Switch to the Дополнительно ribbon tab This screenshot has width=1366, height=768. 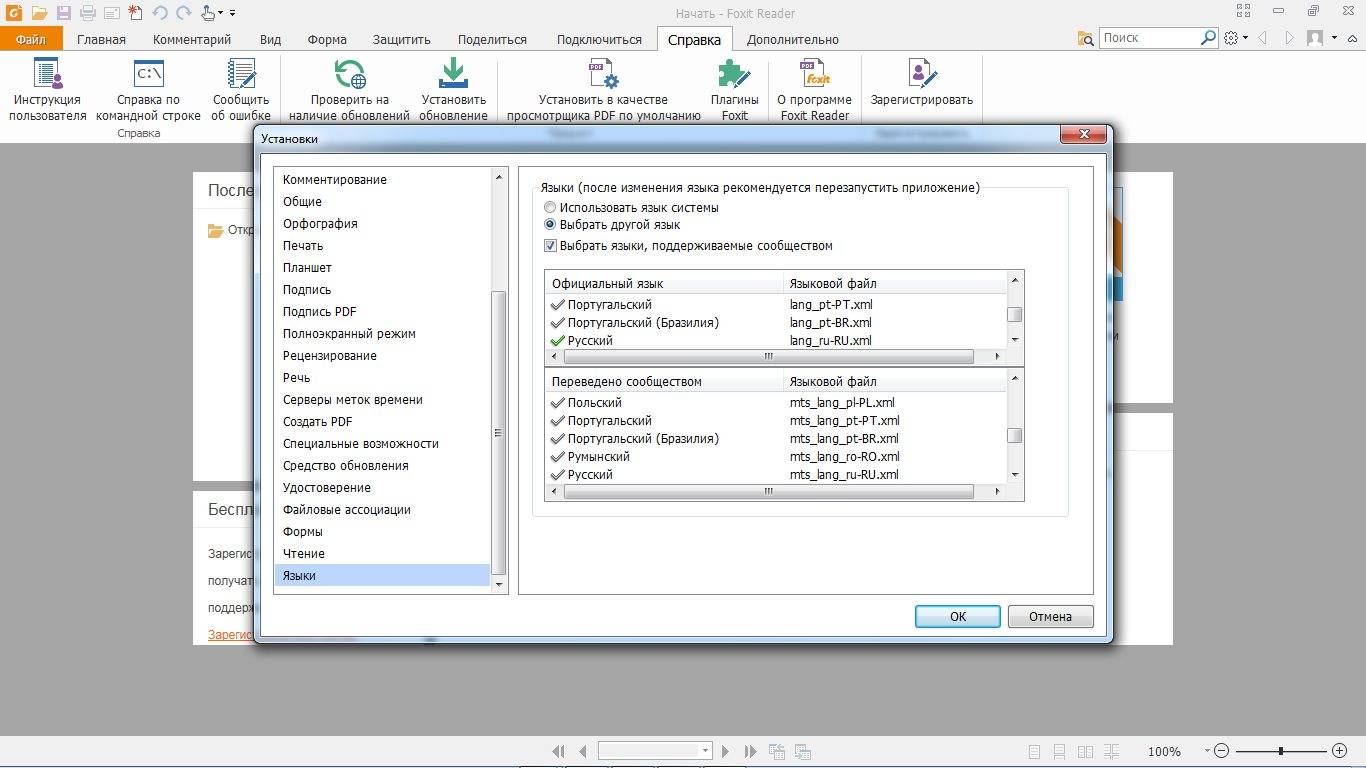coord(793,39)
